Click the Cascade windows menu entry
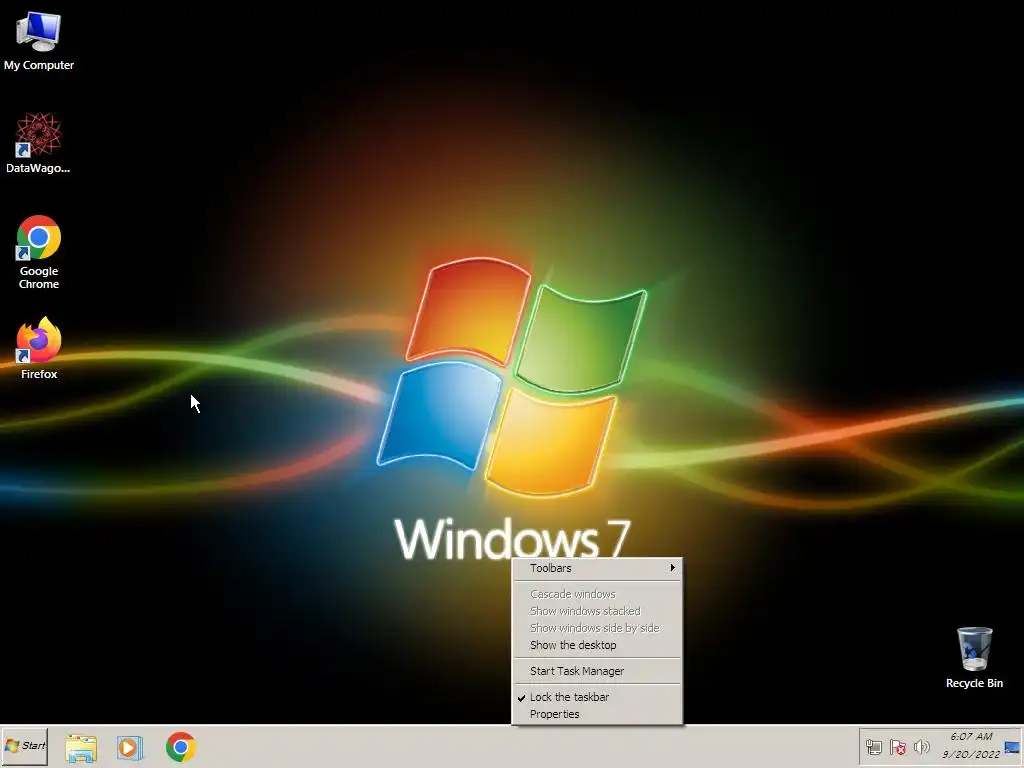 point(598,594)
